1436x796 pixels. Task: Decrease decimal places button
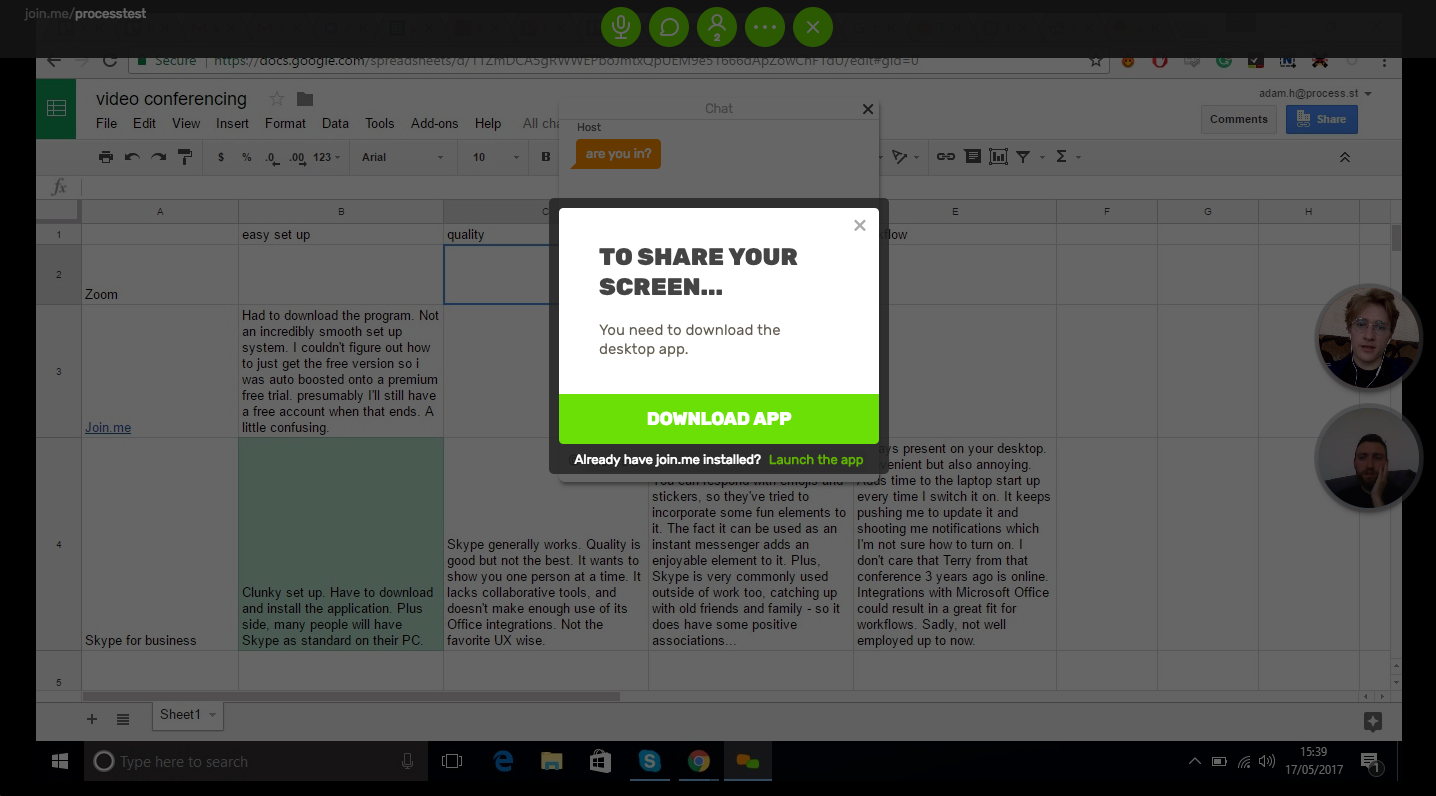[271, 157]
